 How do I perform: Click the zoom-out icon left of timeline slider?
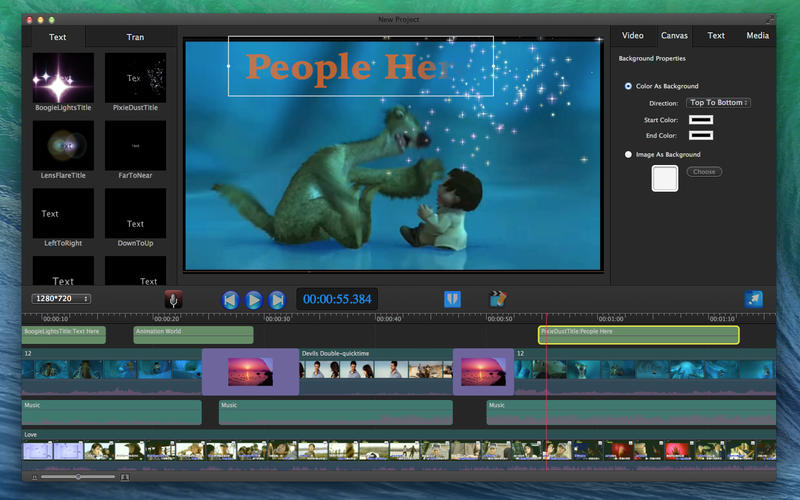(34, 477)
